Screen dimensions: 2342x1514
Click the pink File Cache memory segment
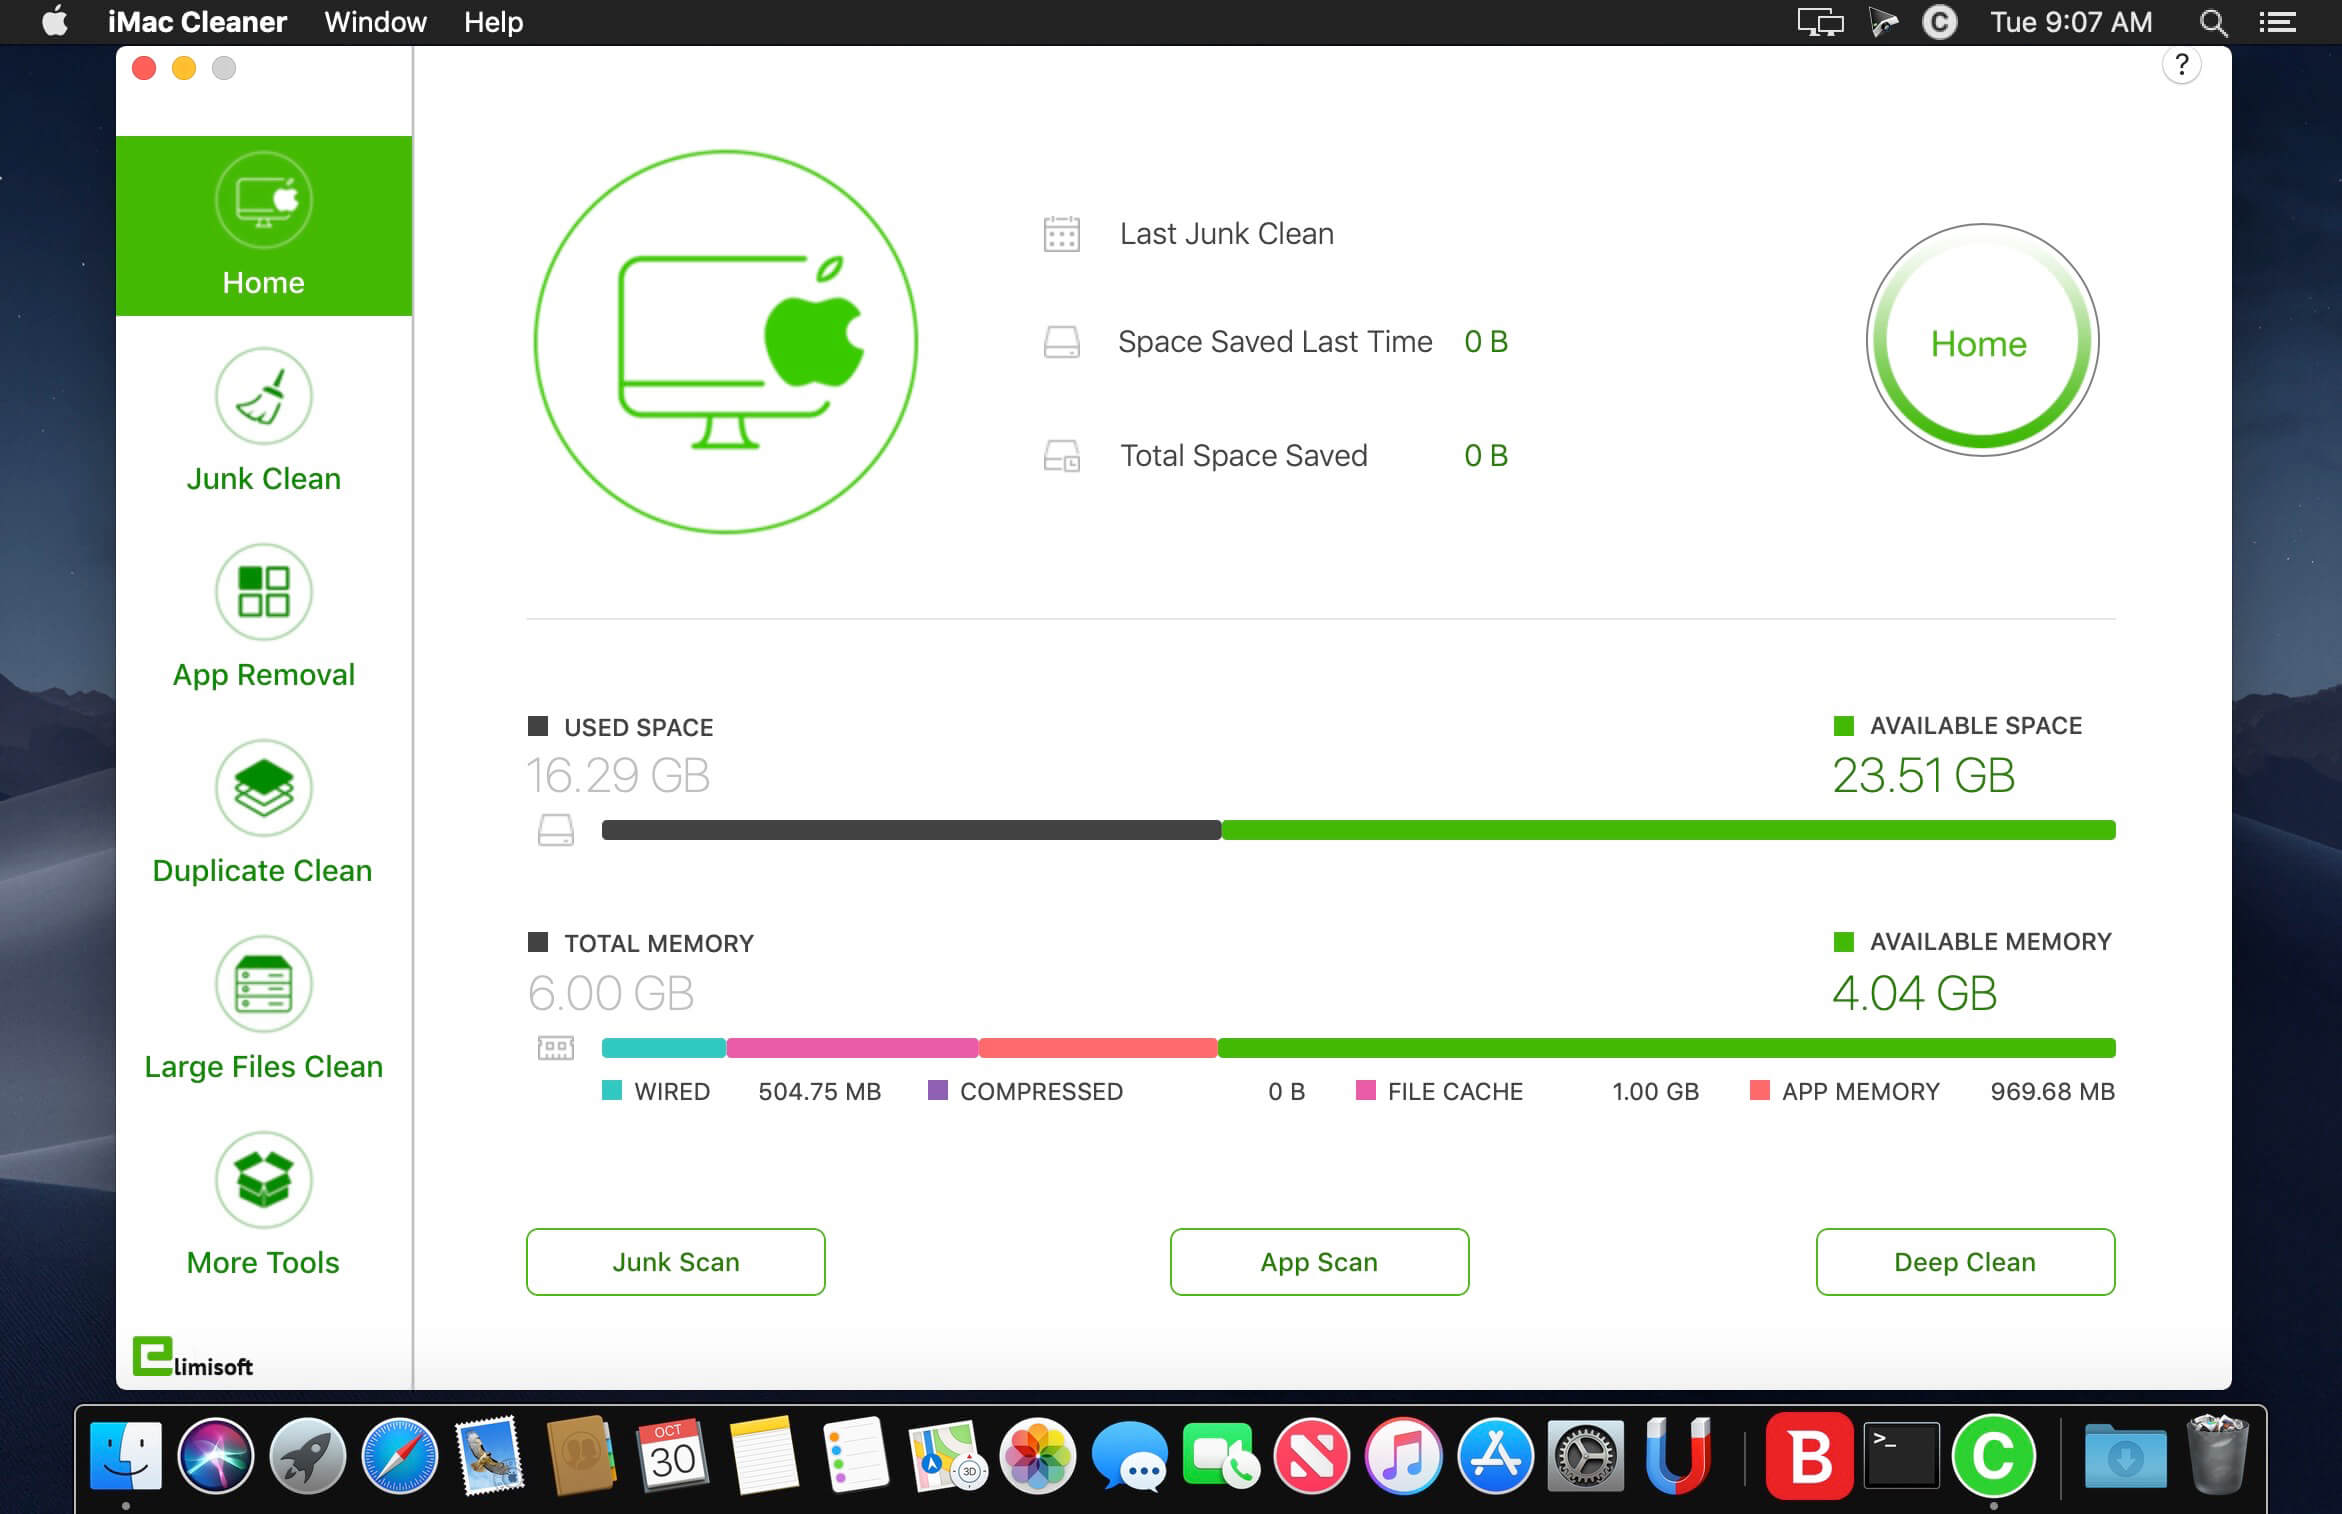coord(852,1048)
